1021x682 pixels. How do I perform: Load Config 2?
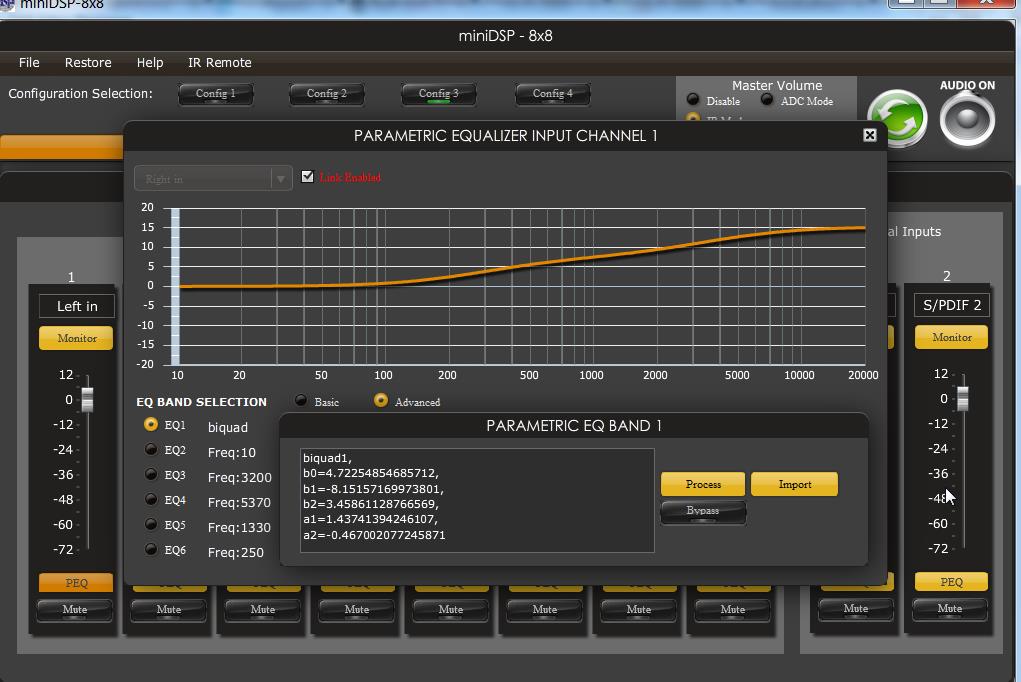click(x=327, y=94)
